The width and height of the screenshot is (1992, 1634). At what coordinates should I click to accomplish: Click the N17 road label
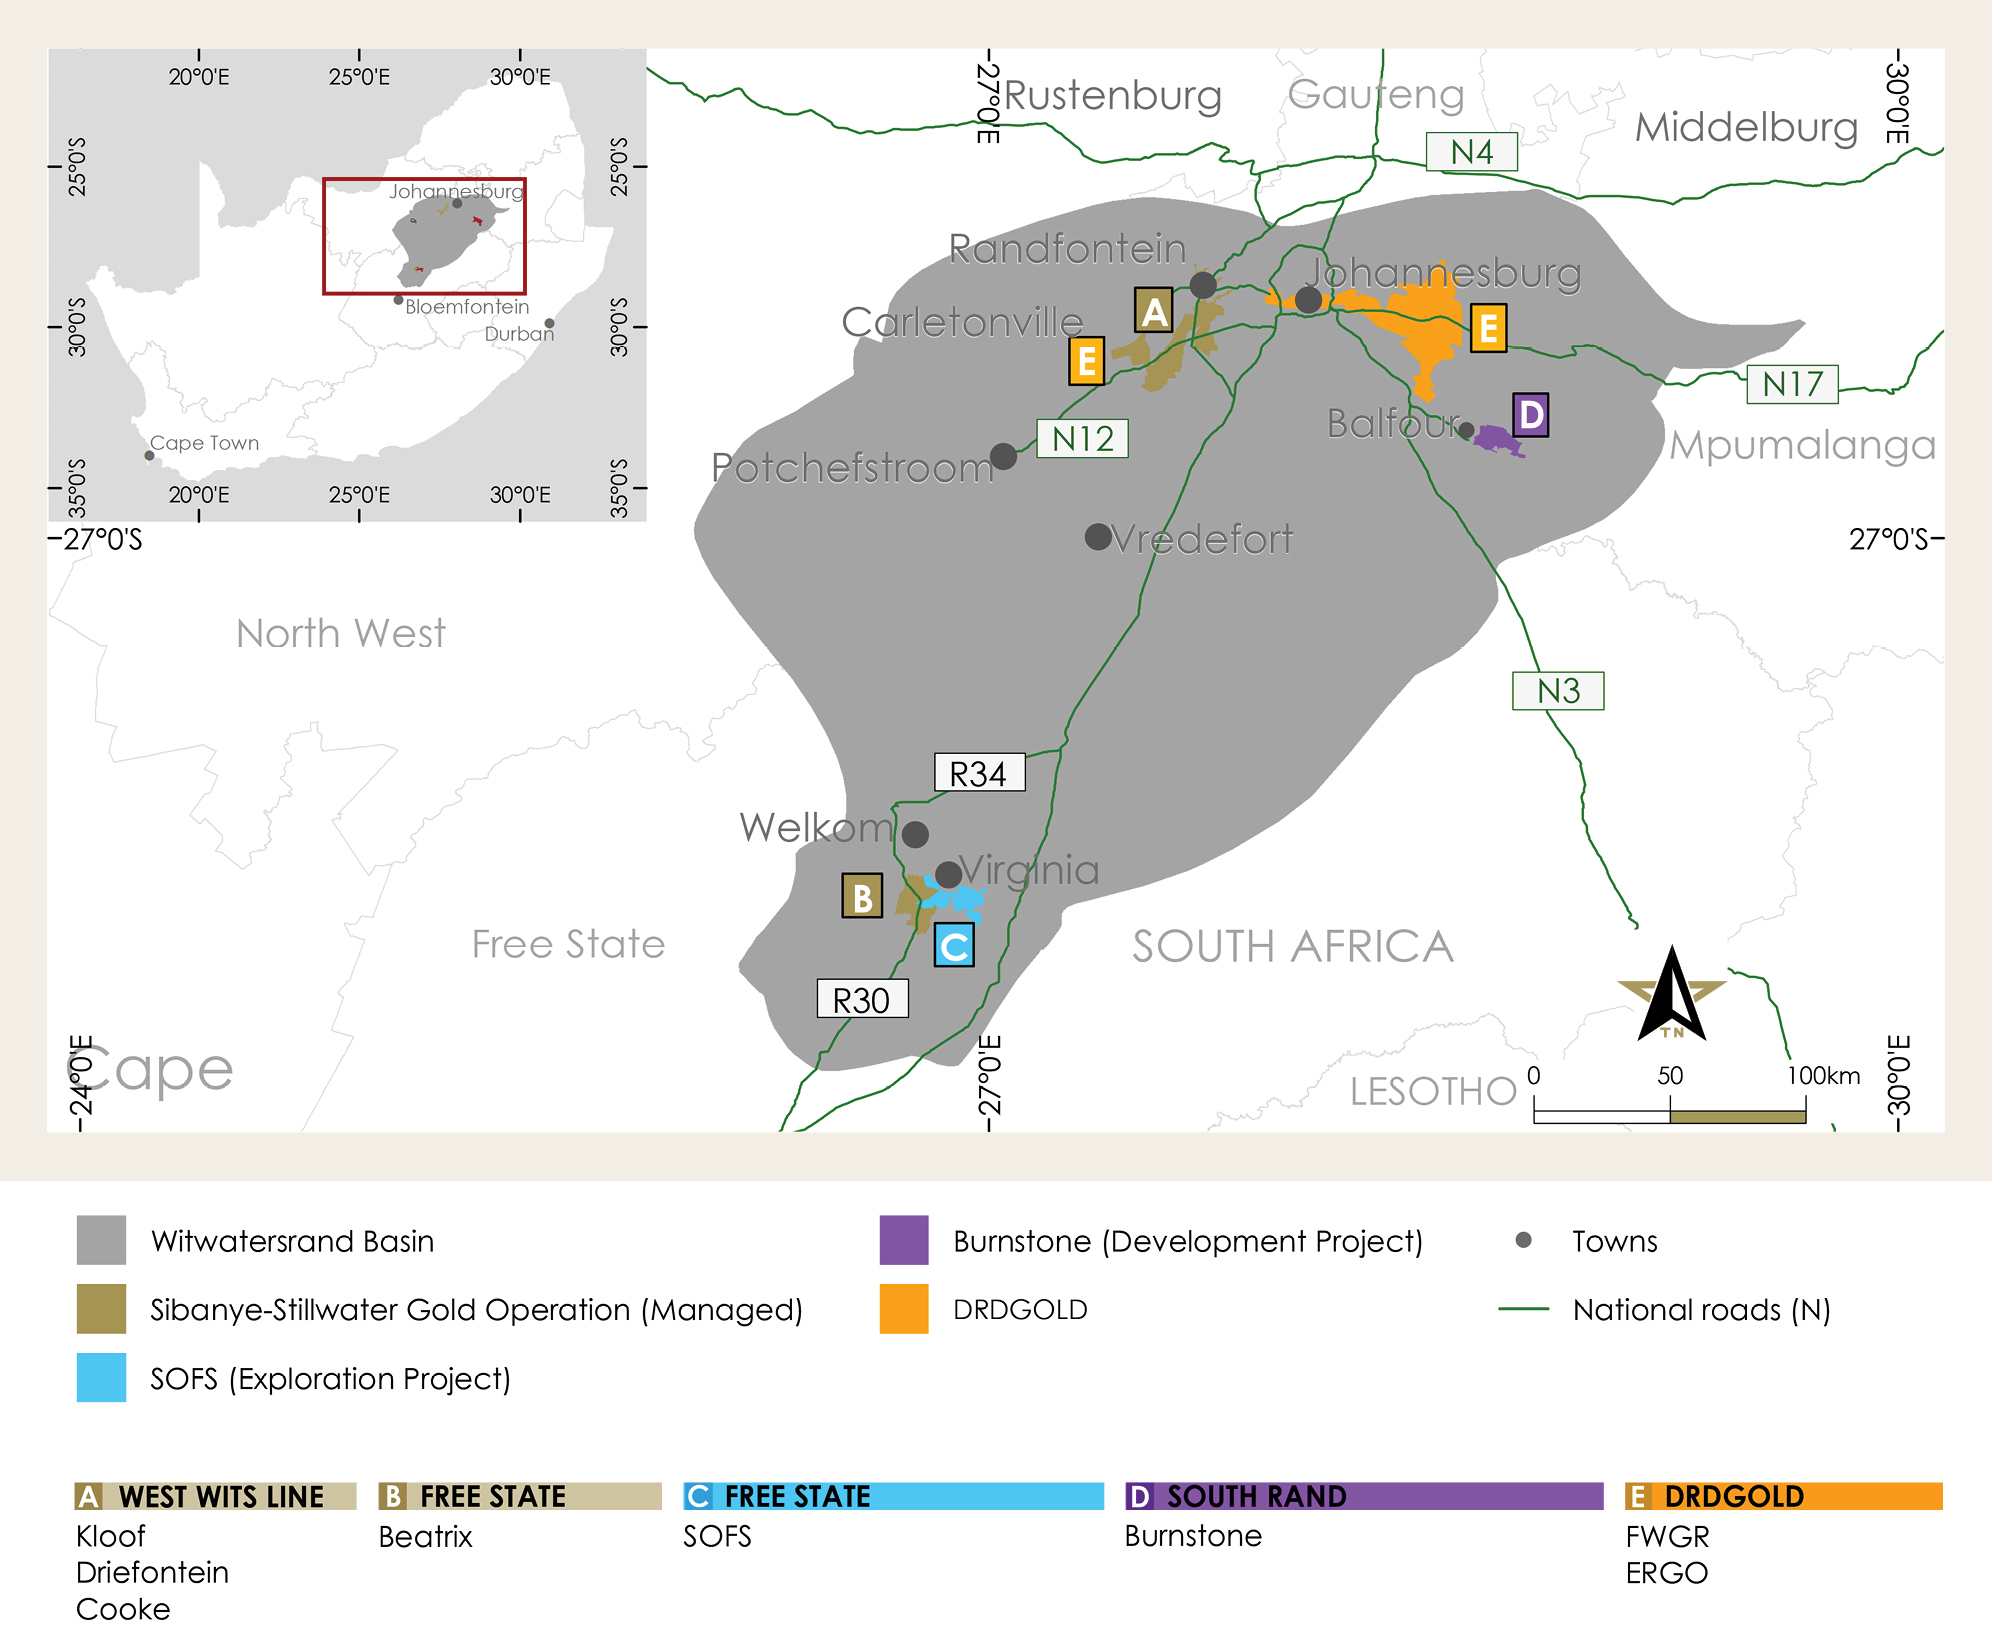click(1791, 384)
